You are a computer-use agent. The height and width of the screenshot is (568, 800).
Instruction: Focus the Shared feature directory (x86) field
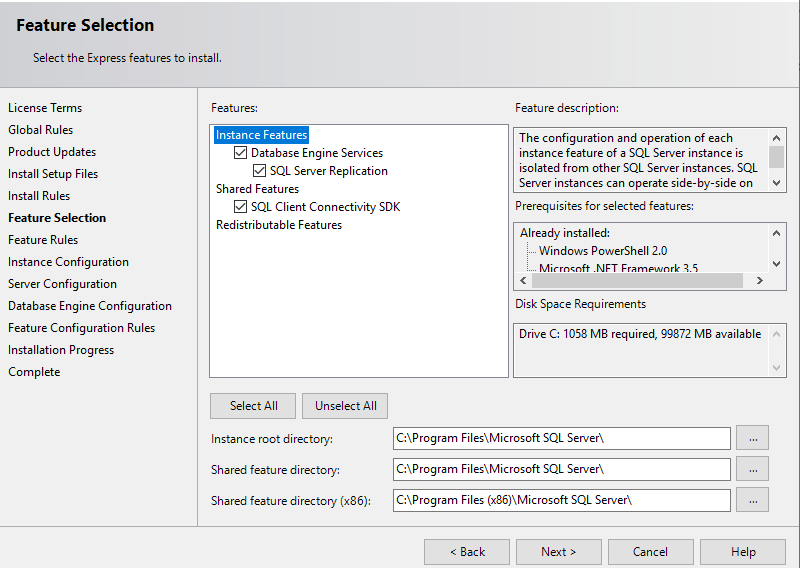coord(562,500)
